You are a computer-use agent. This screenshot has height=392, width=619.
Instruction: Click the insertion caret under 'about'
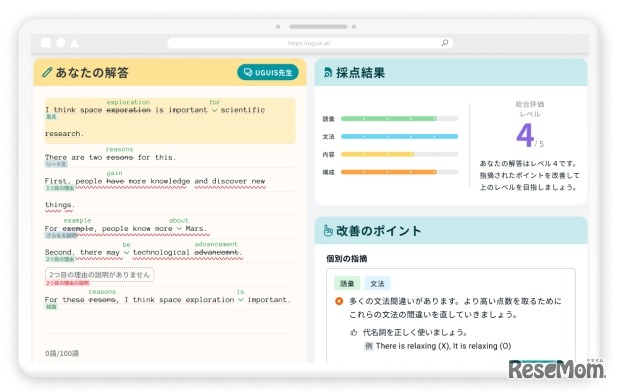179,229
